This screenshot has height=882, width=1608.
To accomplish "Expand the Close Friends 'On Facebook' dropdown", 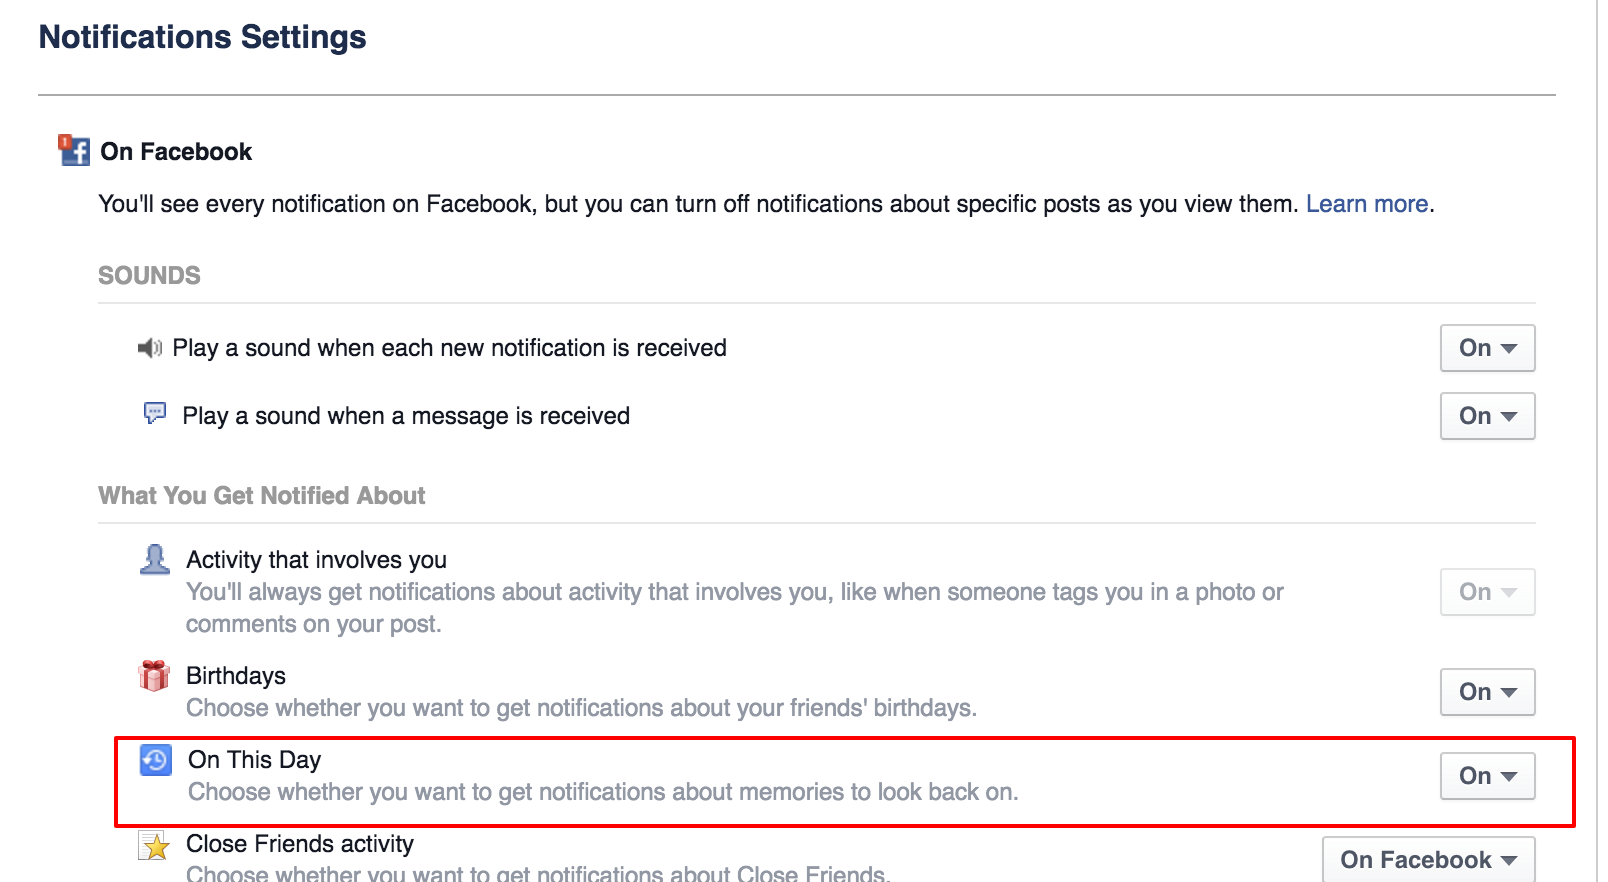I will (x=1428, y=860).
